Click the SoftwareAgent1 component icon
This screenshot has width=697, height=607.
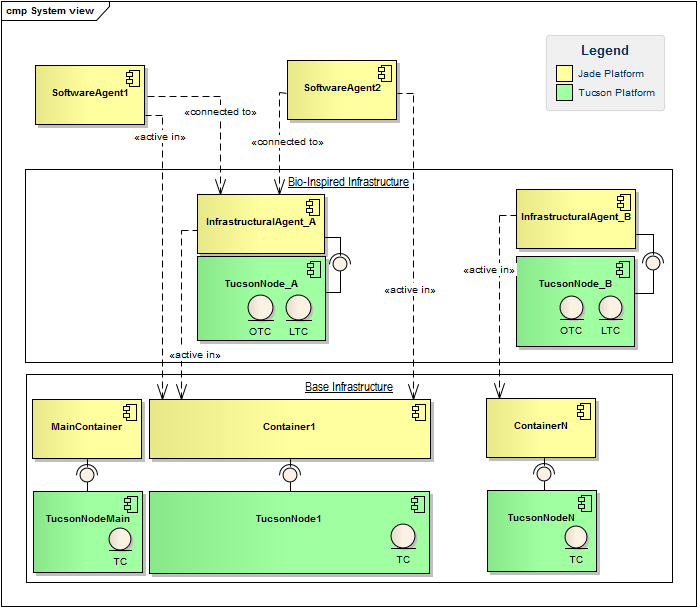[133, 78]
